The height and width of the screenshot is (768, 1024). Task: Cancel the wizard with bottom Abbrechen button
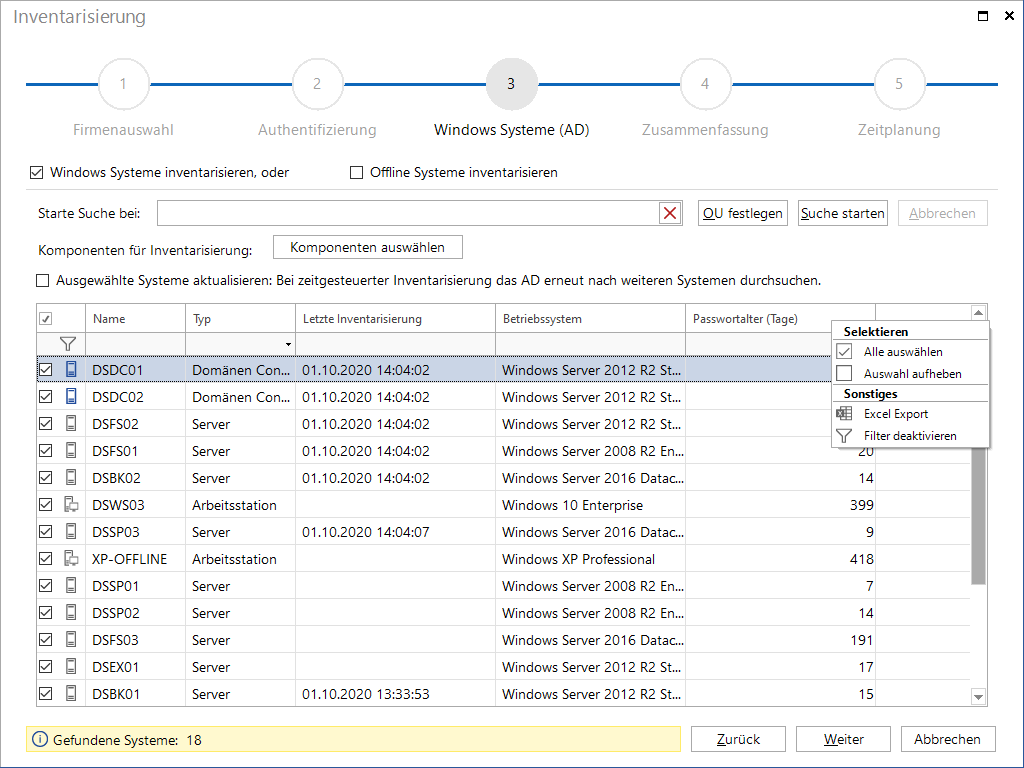(x=948, y=739)
